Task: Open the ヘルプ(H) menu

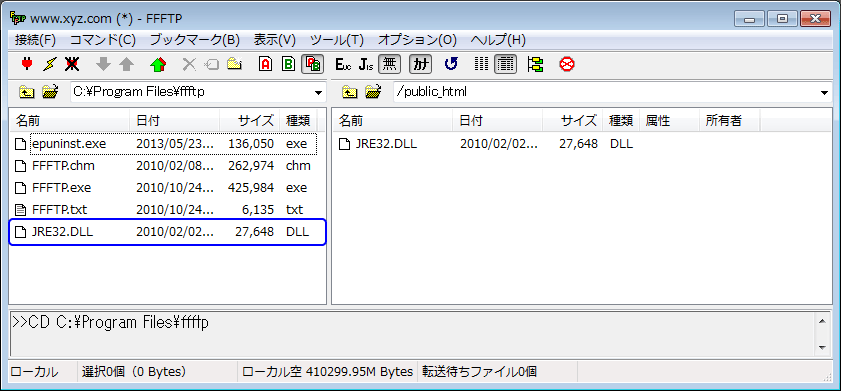Action: [498, 40]
